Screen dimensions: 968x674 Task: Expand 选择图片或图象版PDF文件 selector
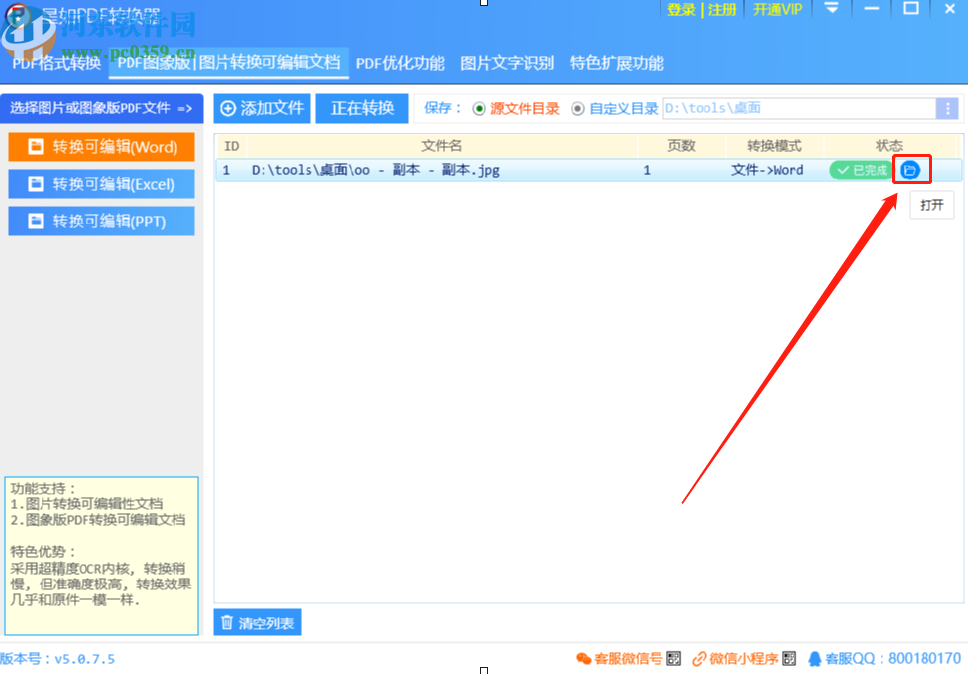tap(100, 108)
